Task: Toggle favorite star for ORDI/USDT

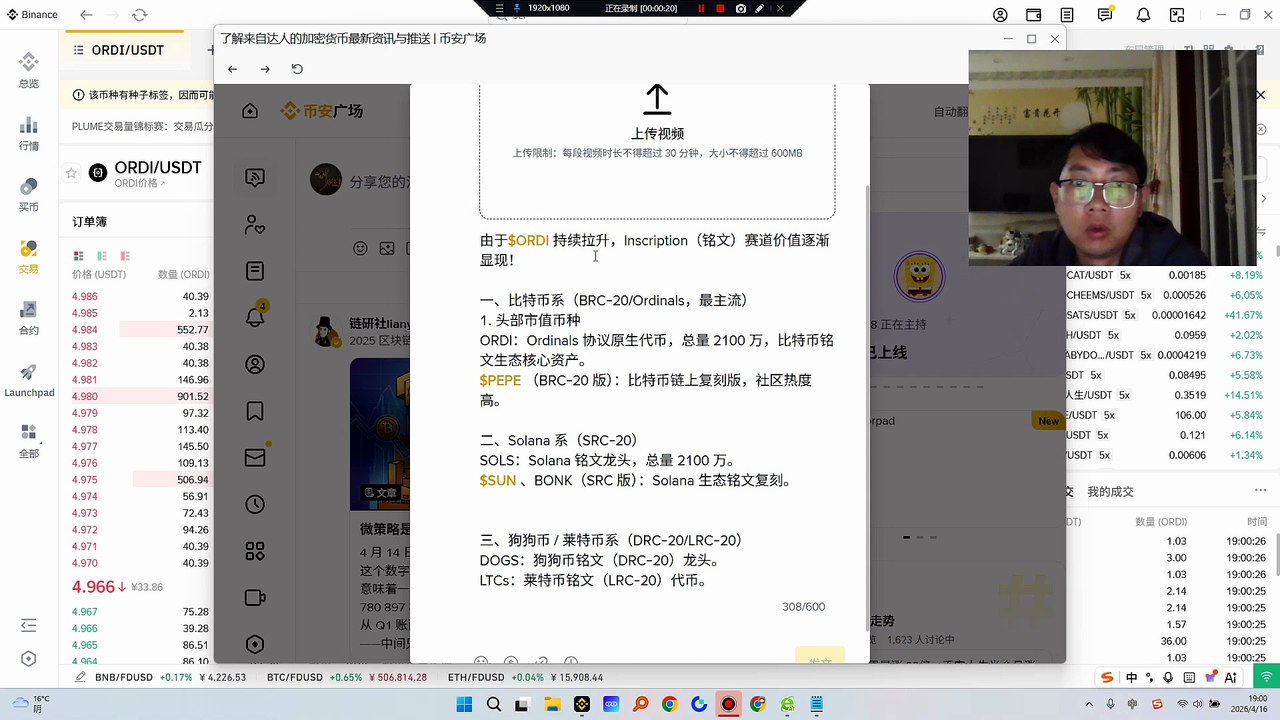Action: [x=71, y=173]
